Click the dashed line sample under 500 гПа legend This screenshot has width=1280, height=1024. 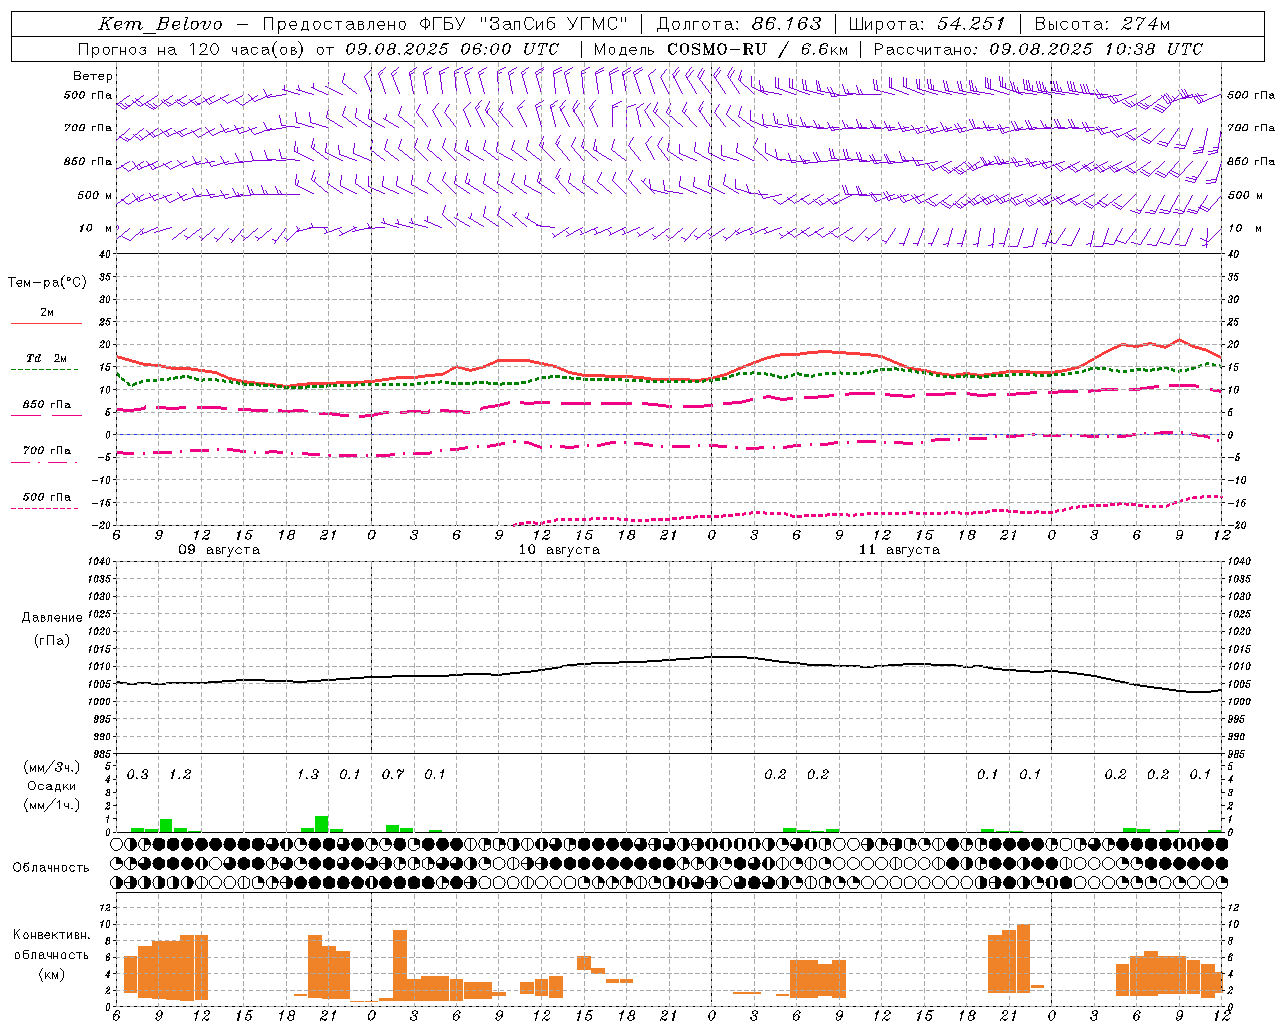pos(44,508)
